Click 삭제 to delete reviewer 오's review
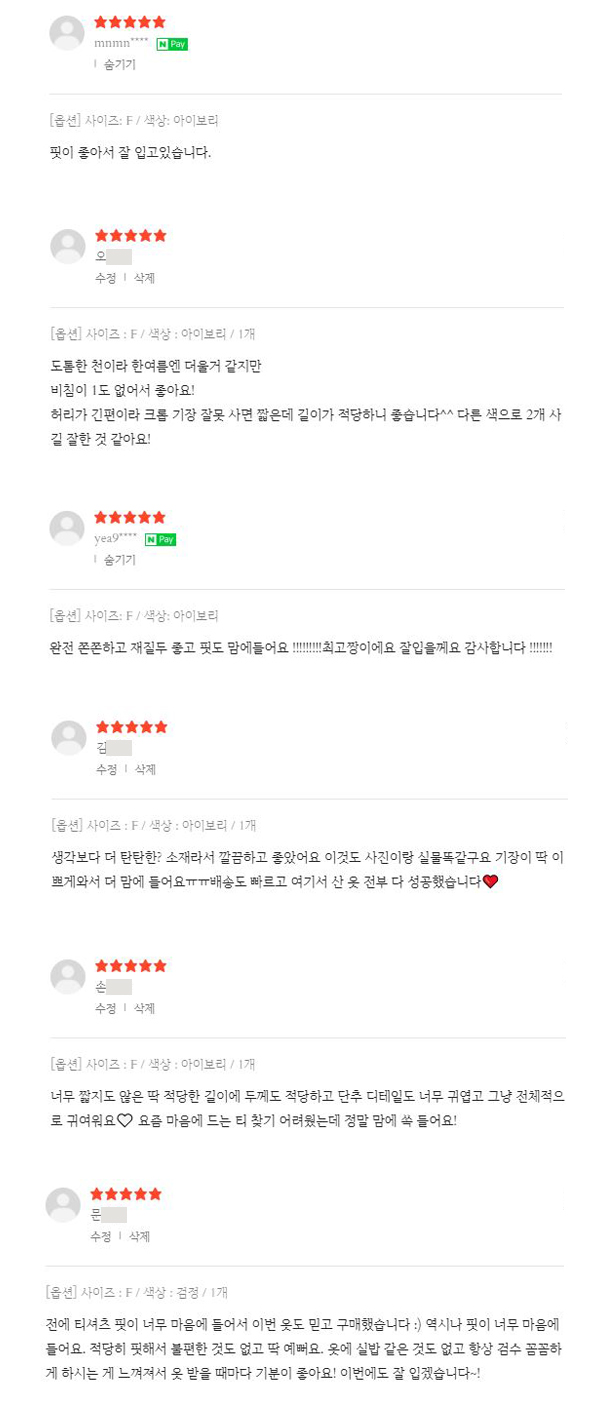Image resolution: width=600 pixels, height=1408 pixels. click(144, 278)
